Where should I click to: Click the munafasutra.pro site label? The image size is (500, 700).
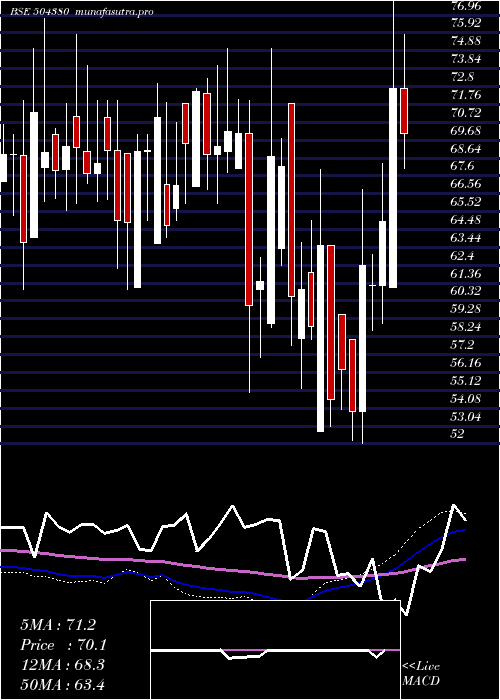(x=115, y=12)
